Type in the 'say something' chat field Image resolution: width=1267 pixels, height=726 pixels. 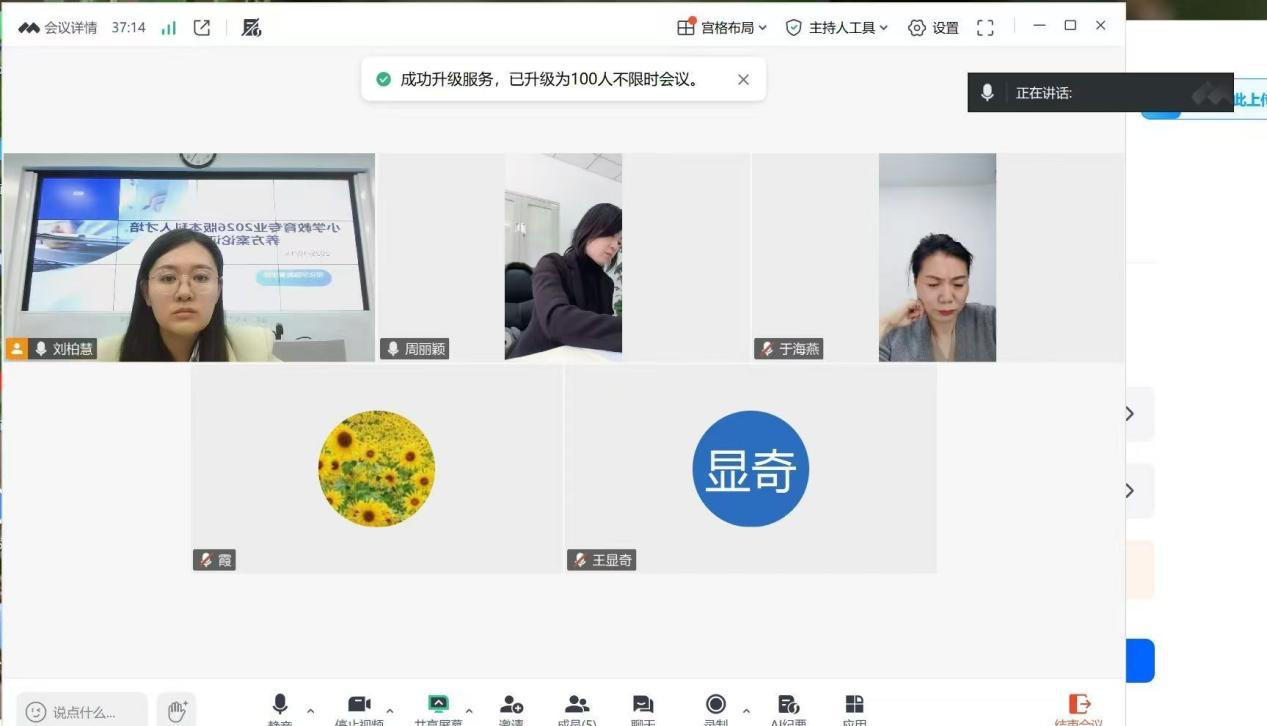pyautogui.click(x=84, y=712)
